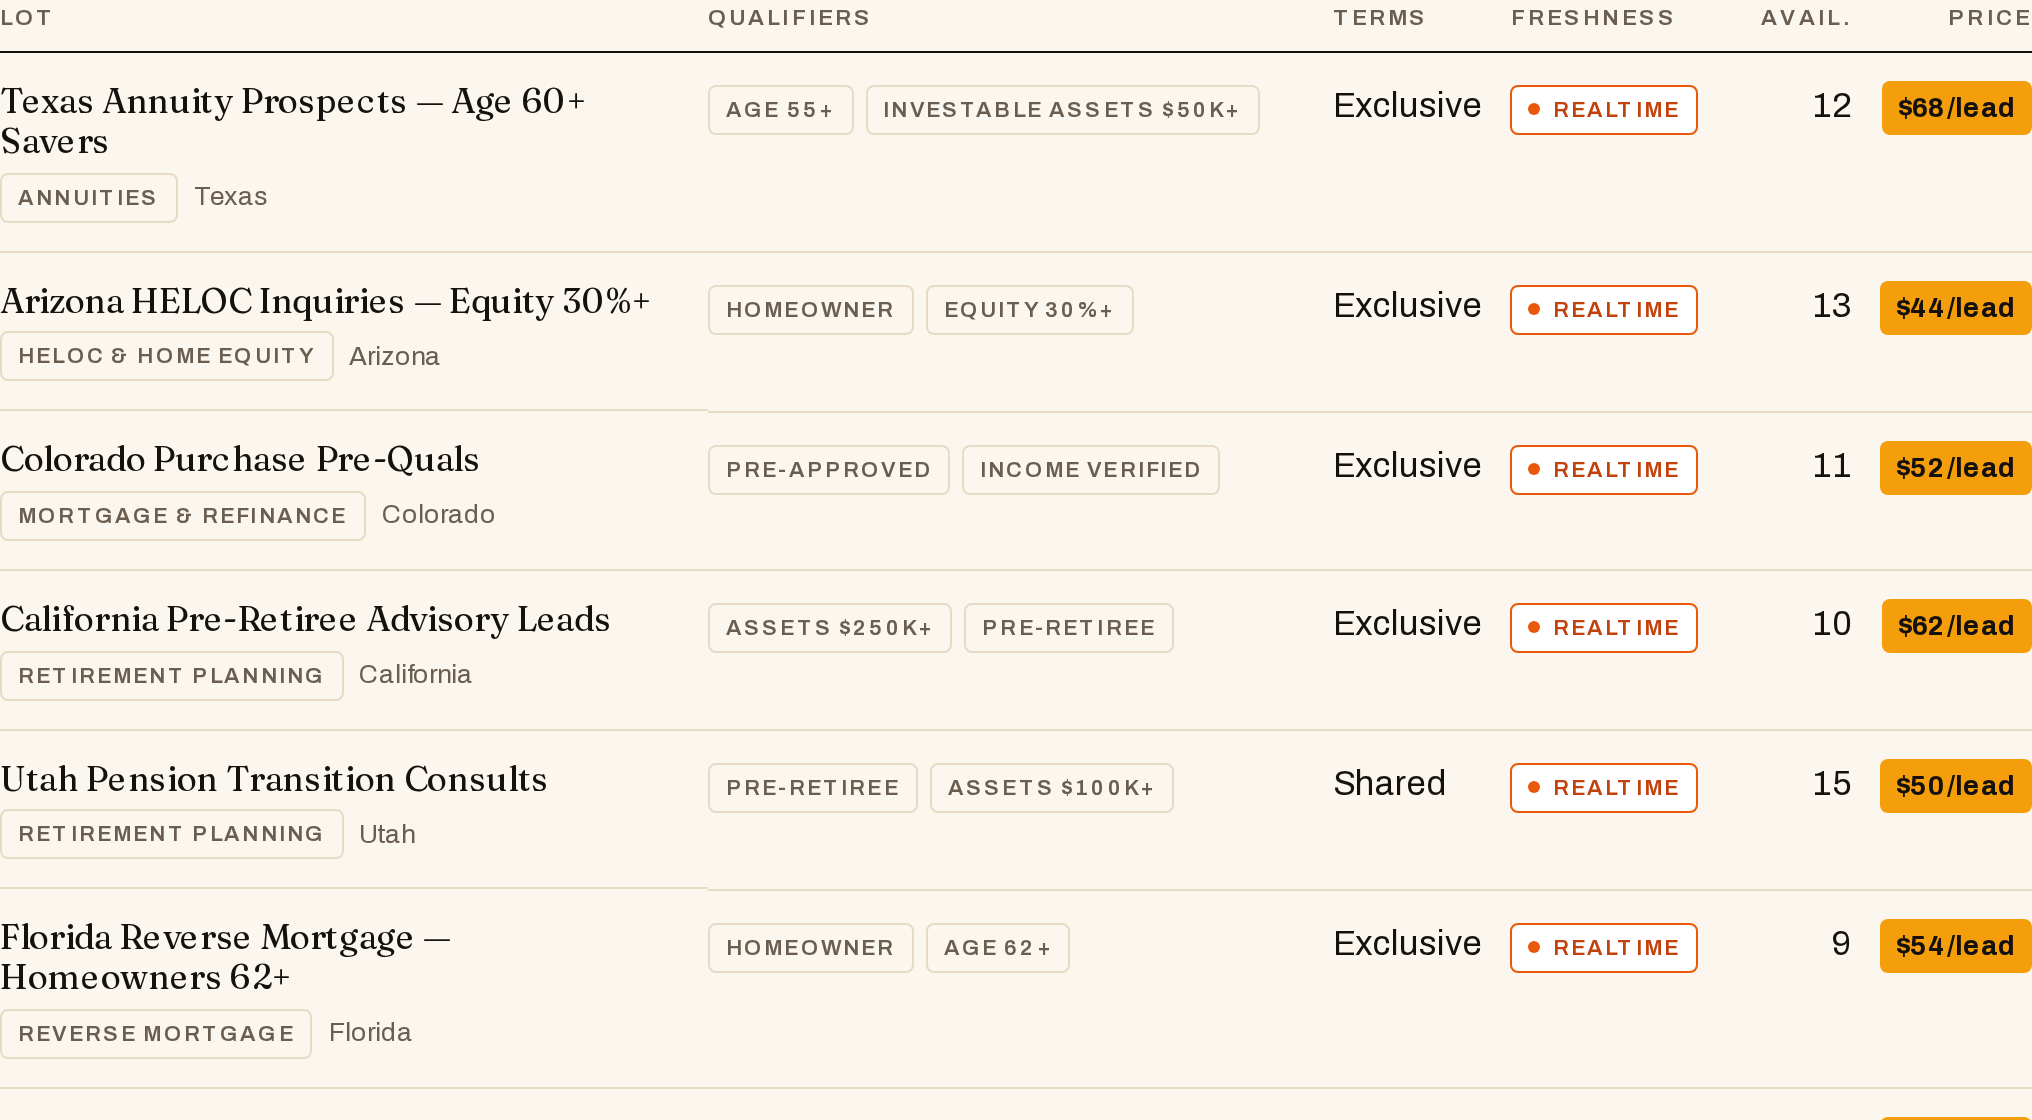Sort by the FRESHNESS column header
2032x1120 pixels.
point(1592,18)
